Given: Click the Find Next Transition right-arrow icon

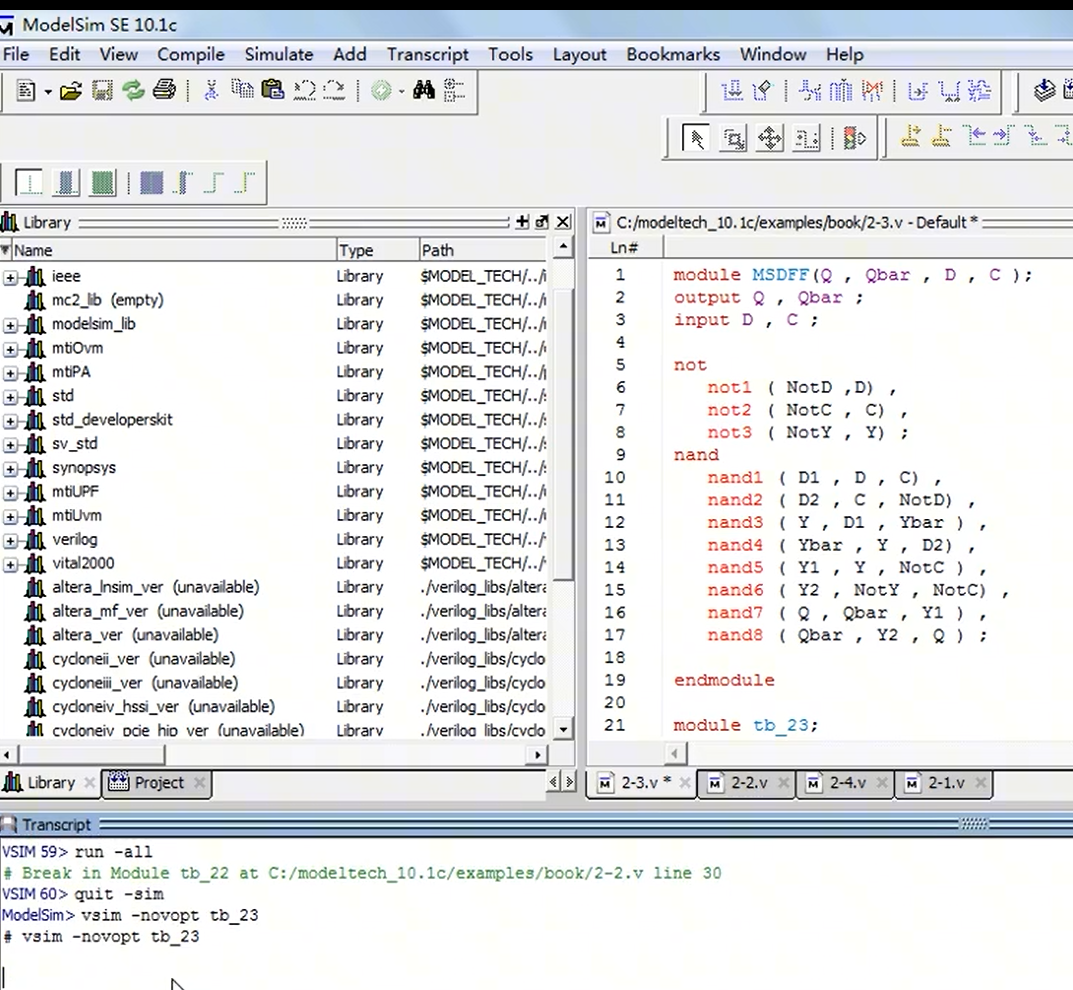Looking at the screenshot, I should click(x=1003, y=135).
